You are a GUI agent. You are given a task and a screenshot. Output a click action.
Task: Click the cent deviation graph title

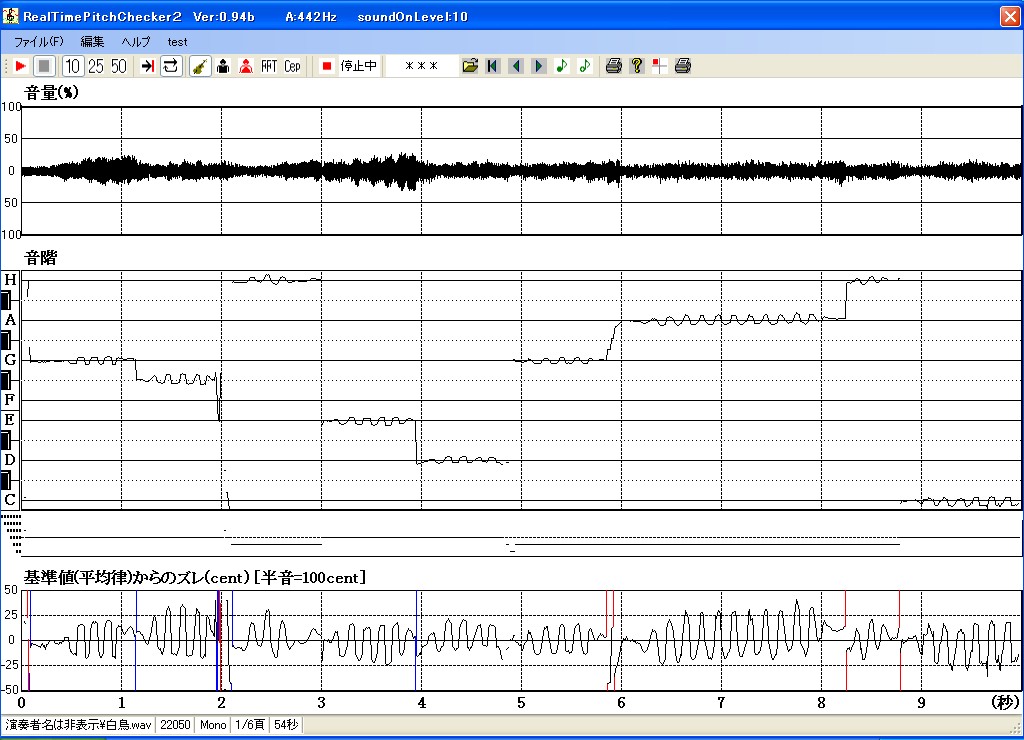click(195, 578)
